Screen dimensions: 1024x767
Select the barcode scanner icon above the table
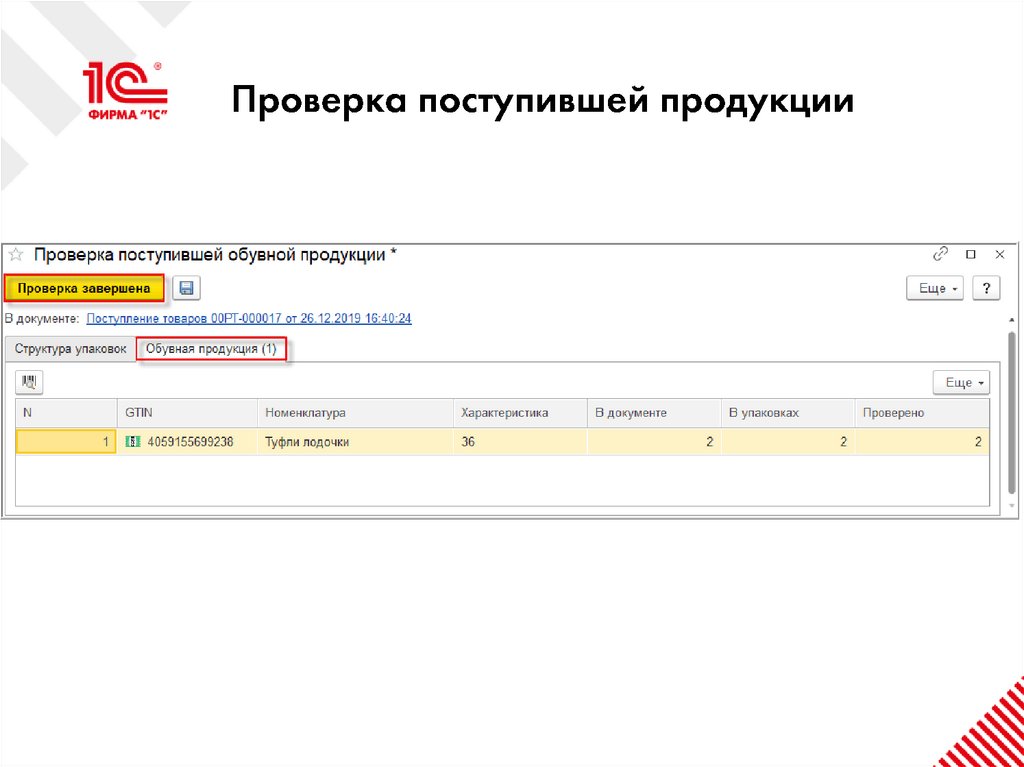[29, 382]
